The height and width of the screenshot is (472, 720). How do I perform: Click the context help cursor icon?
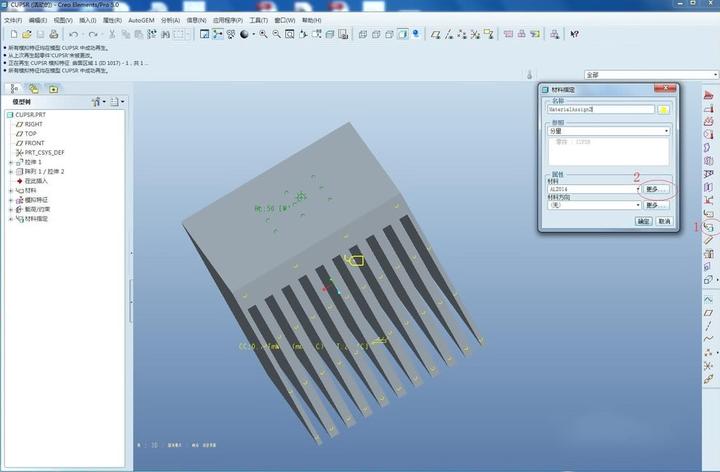coord(574,34)
